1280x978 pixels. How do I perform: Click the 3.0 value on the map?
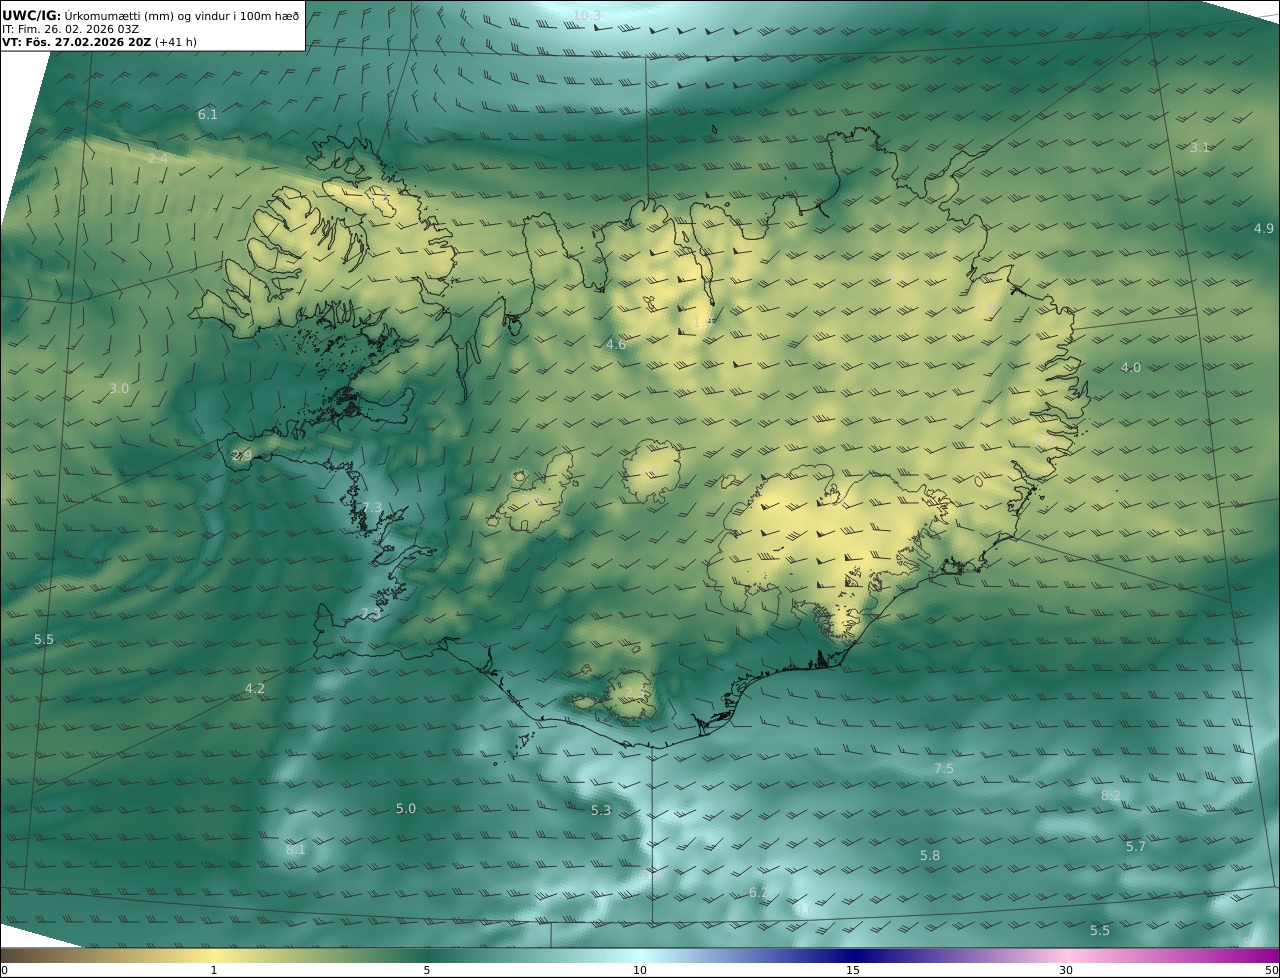119,388
